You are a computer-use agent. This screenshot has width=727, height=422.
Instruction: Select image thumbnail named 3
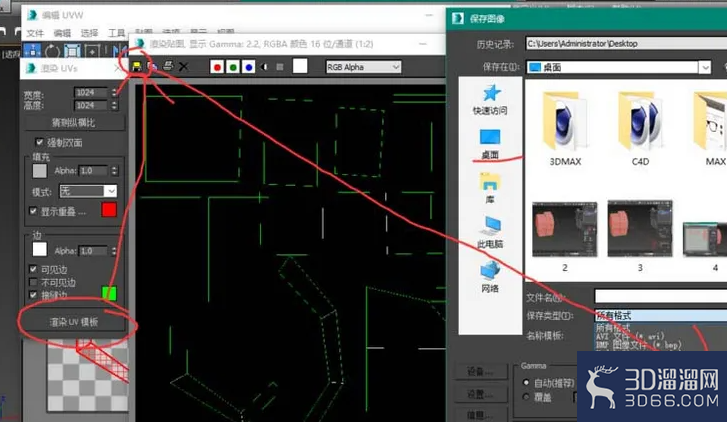tap(640, 236)
